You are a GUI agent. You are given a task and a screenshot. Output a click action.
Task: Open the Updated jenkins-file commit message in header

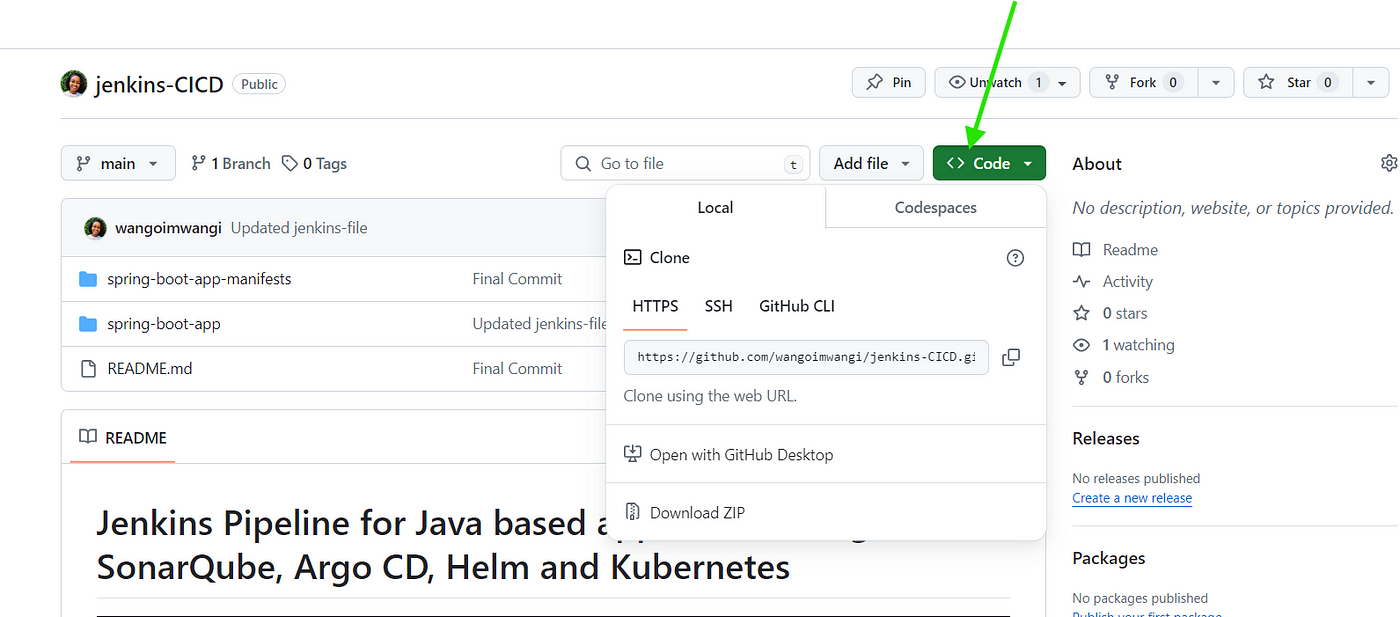(299, 228)
